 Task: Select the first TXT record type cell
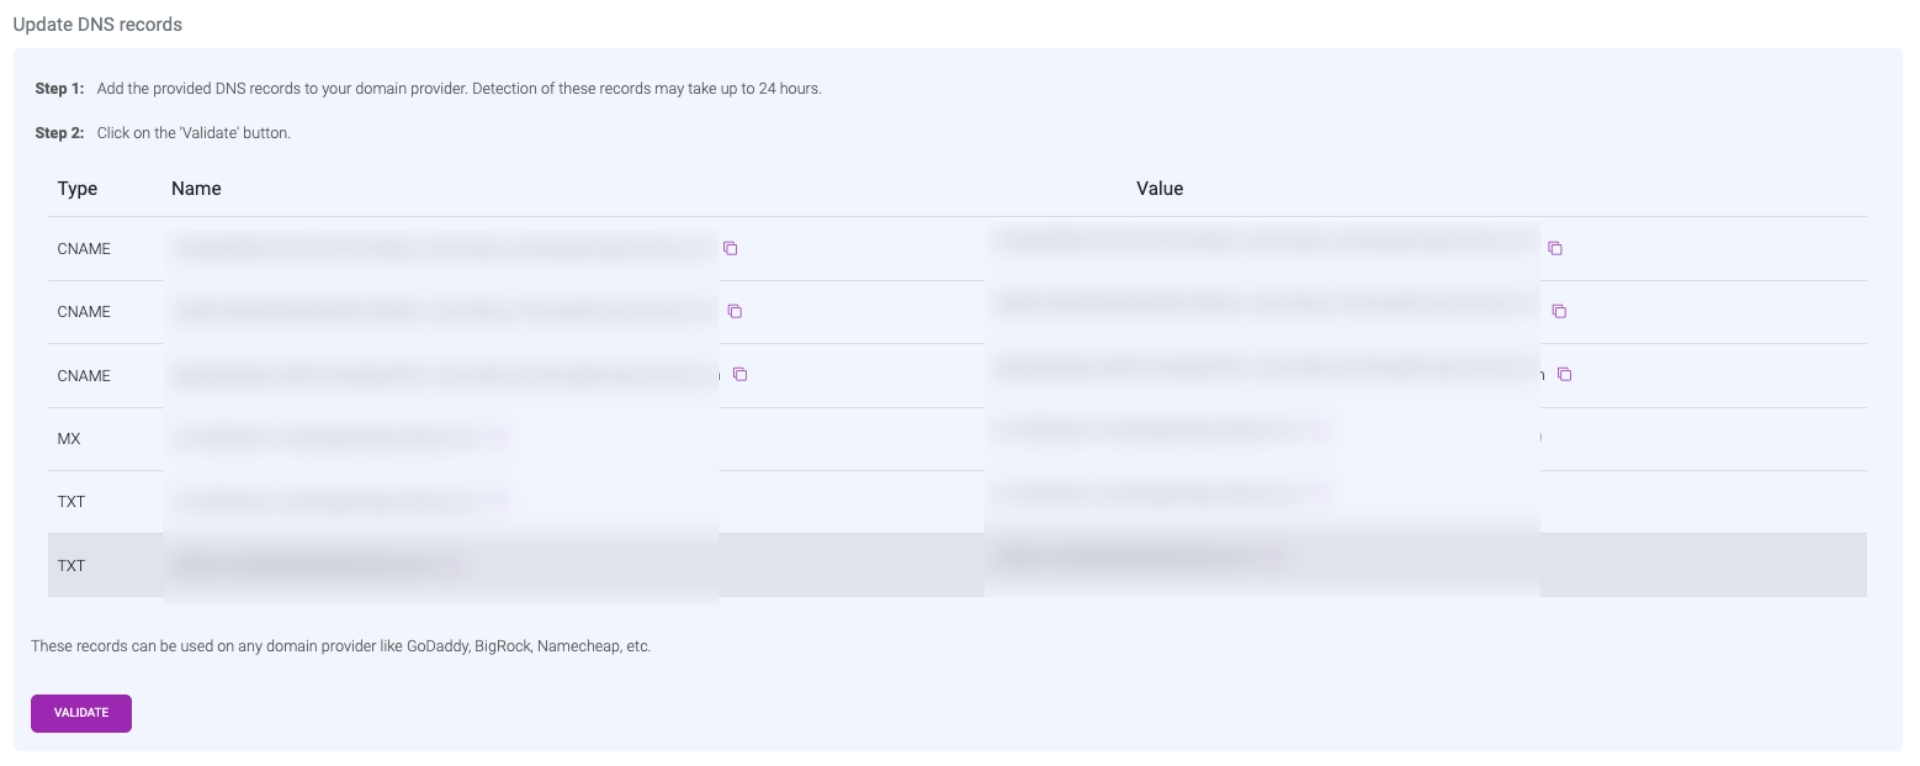click(x=71, y=502)
